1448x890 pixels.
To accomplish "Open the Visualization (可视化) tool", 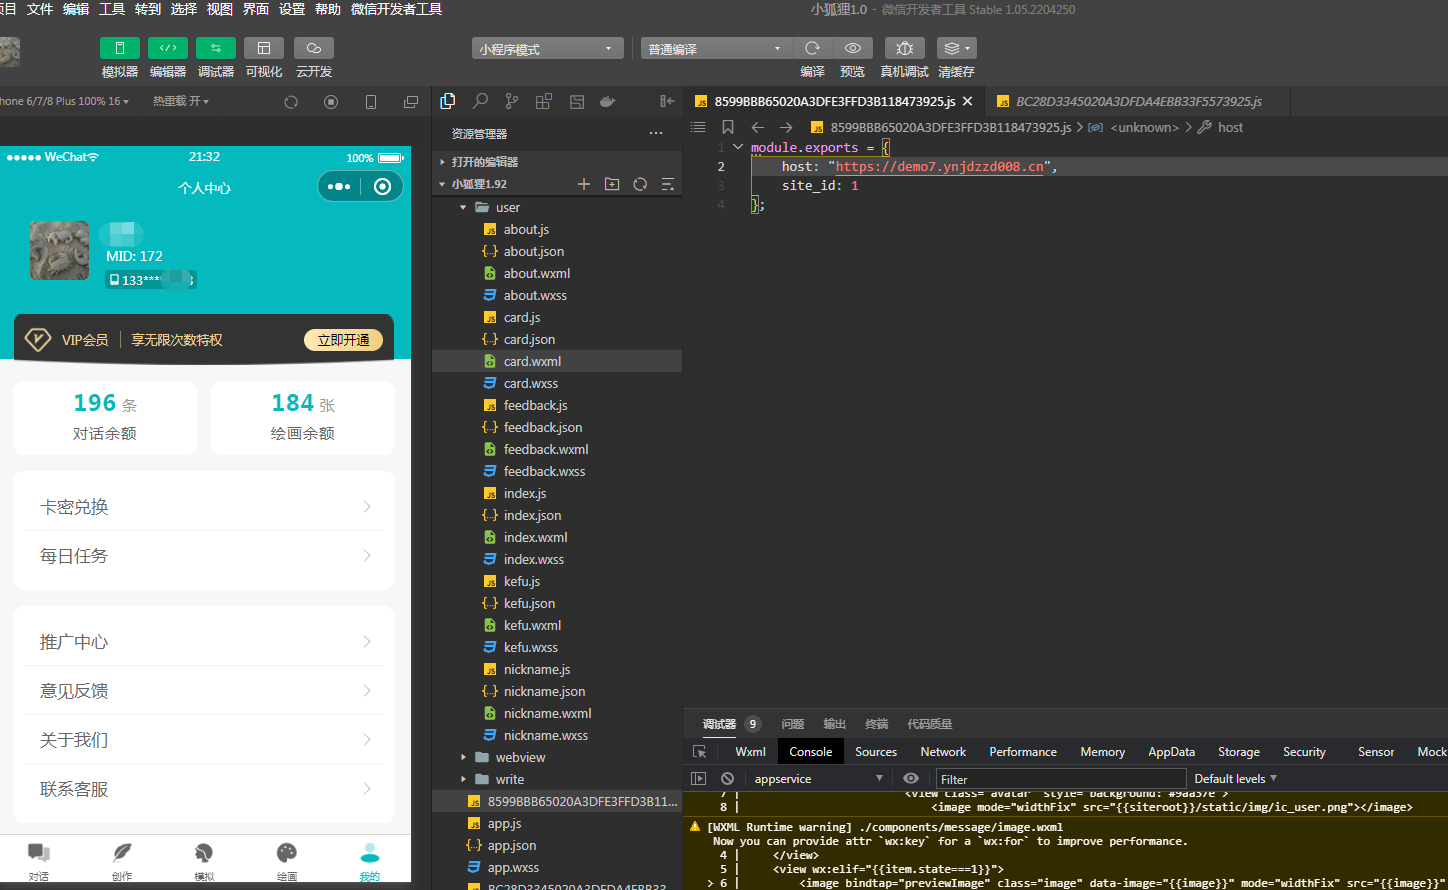I will point(264,48).
